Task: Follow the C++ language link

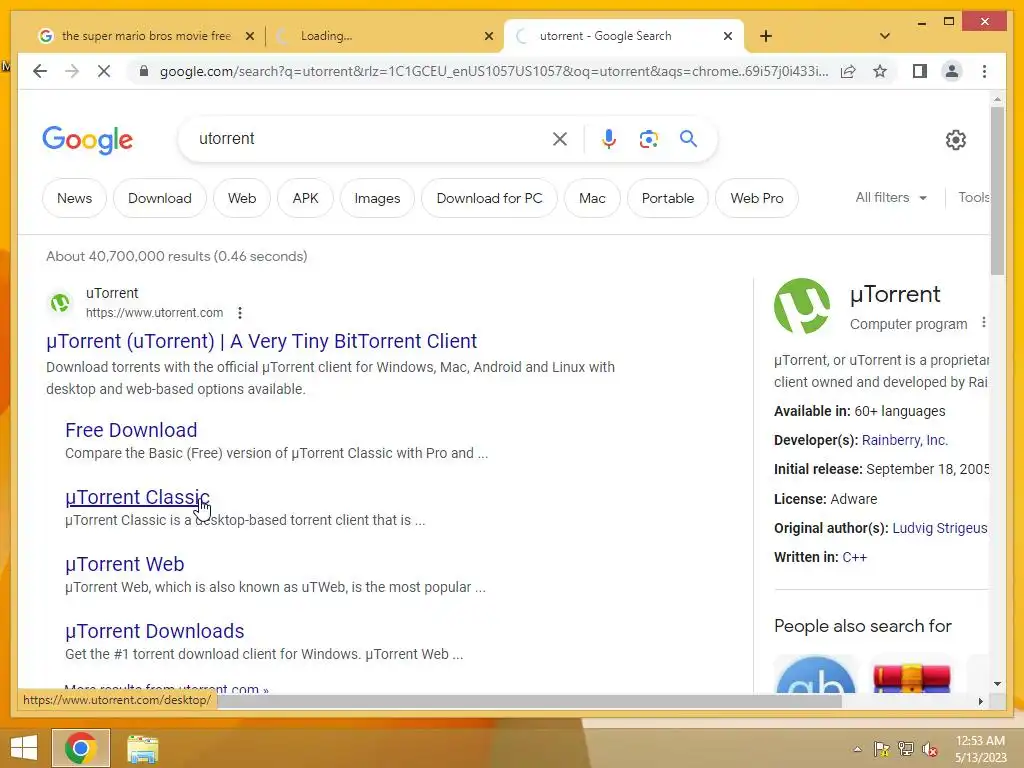Action: coord(854,557)
